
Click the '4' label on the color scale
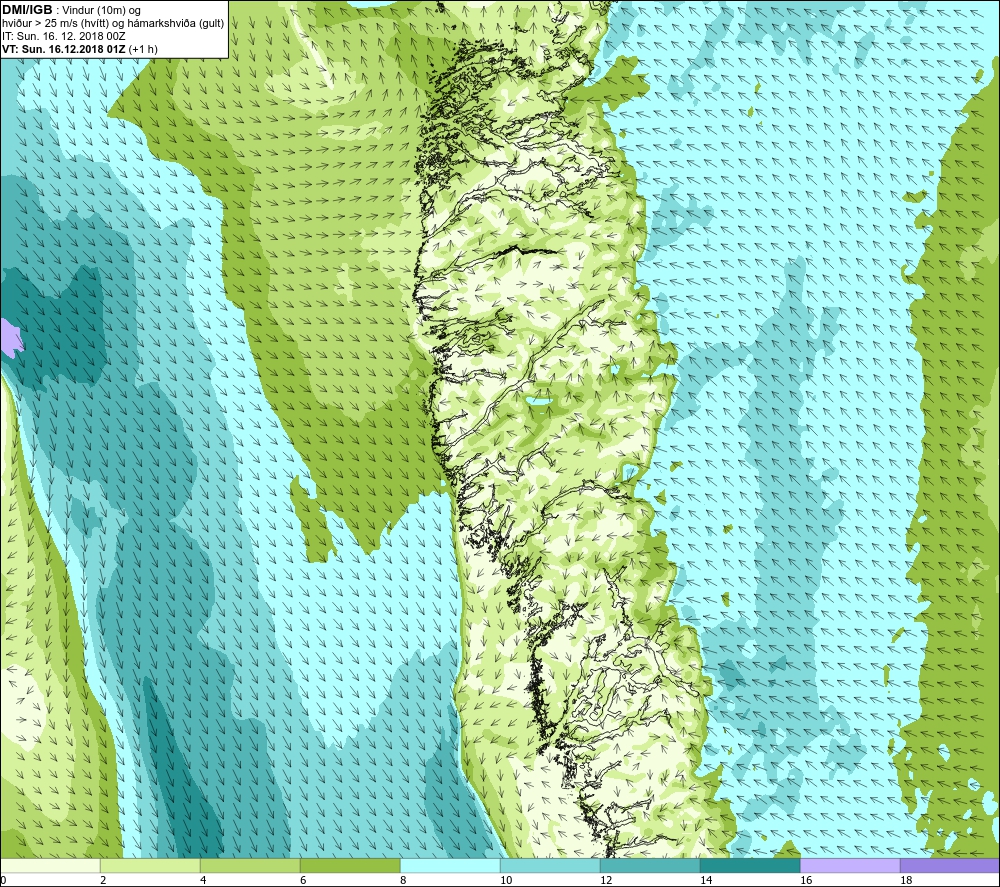203,880
